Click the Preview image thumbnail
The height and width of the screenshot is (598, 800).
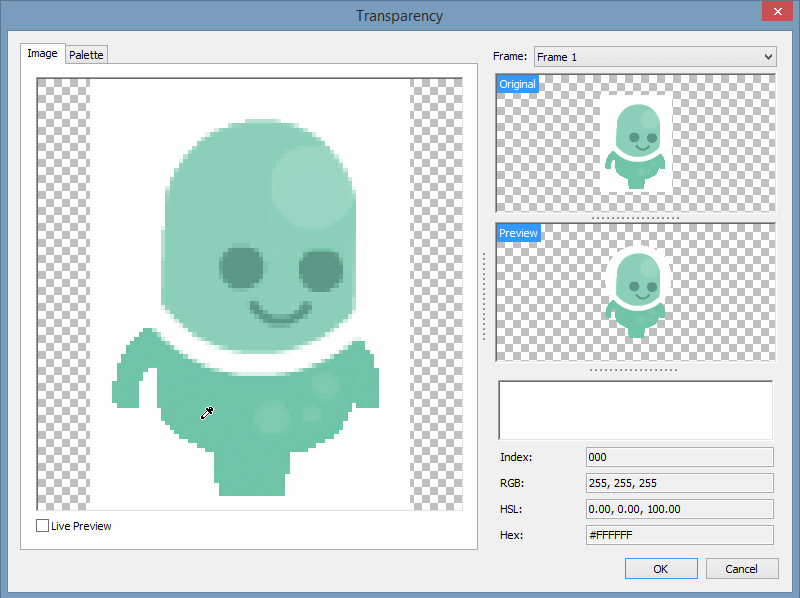pos(635,295)
